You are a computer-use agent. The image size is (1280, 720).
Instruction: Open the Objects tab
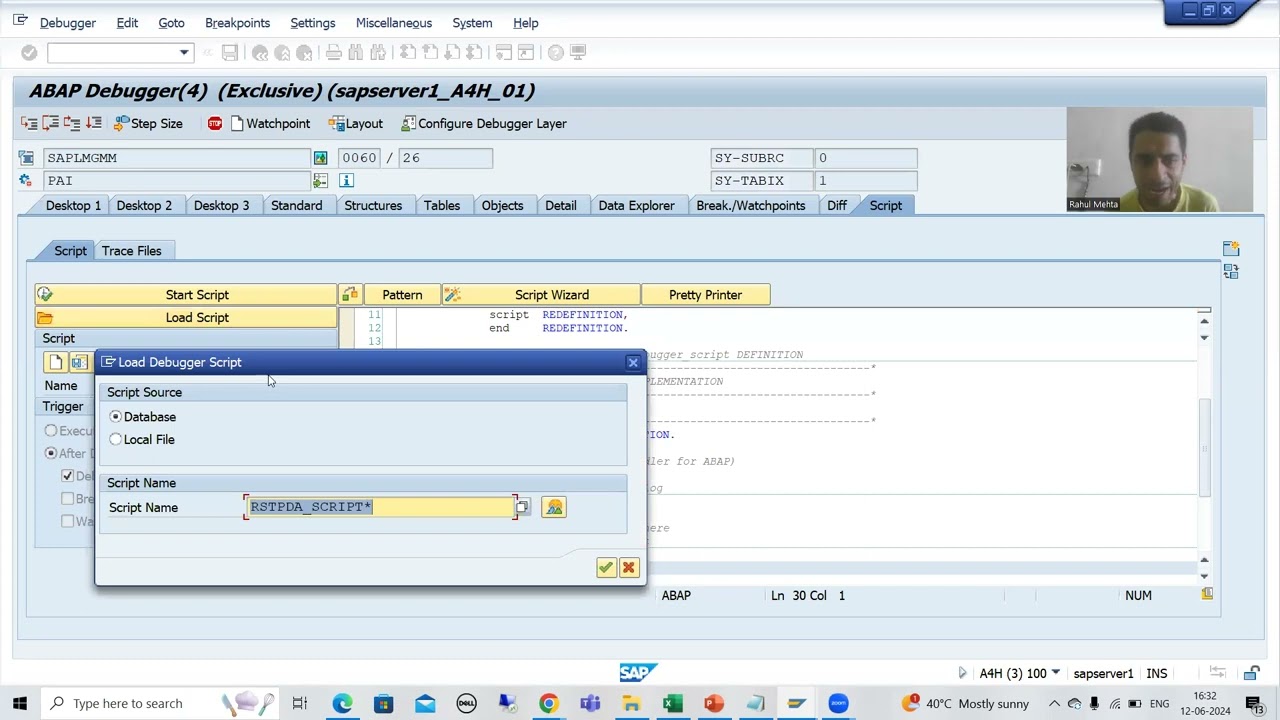(x=502, y=205)
